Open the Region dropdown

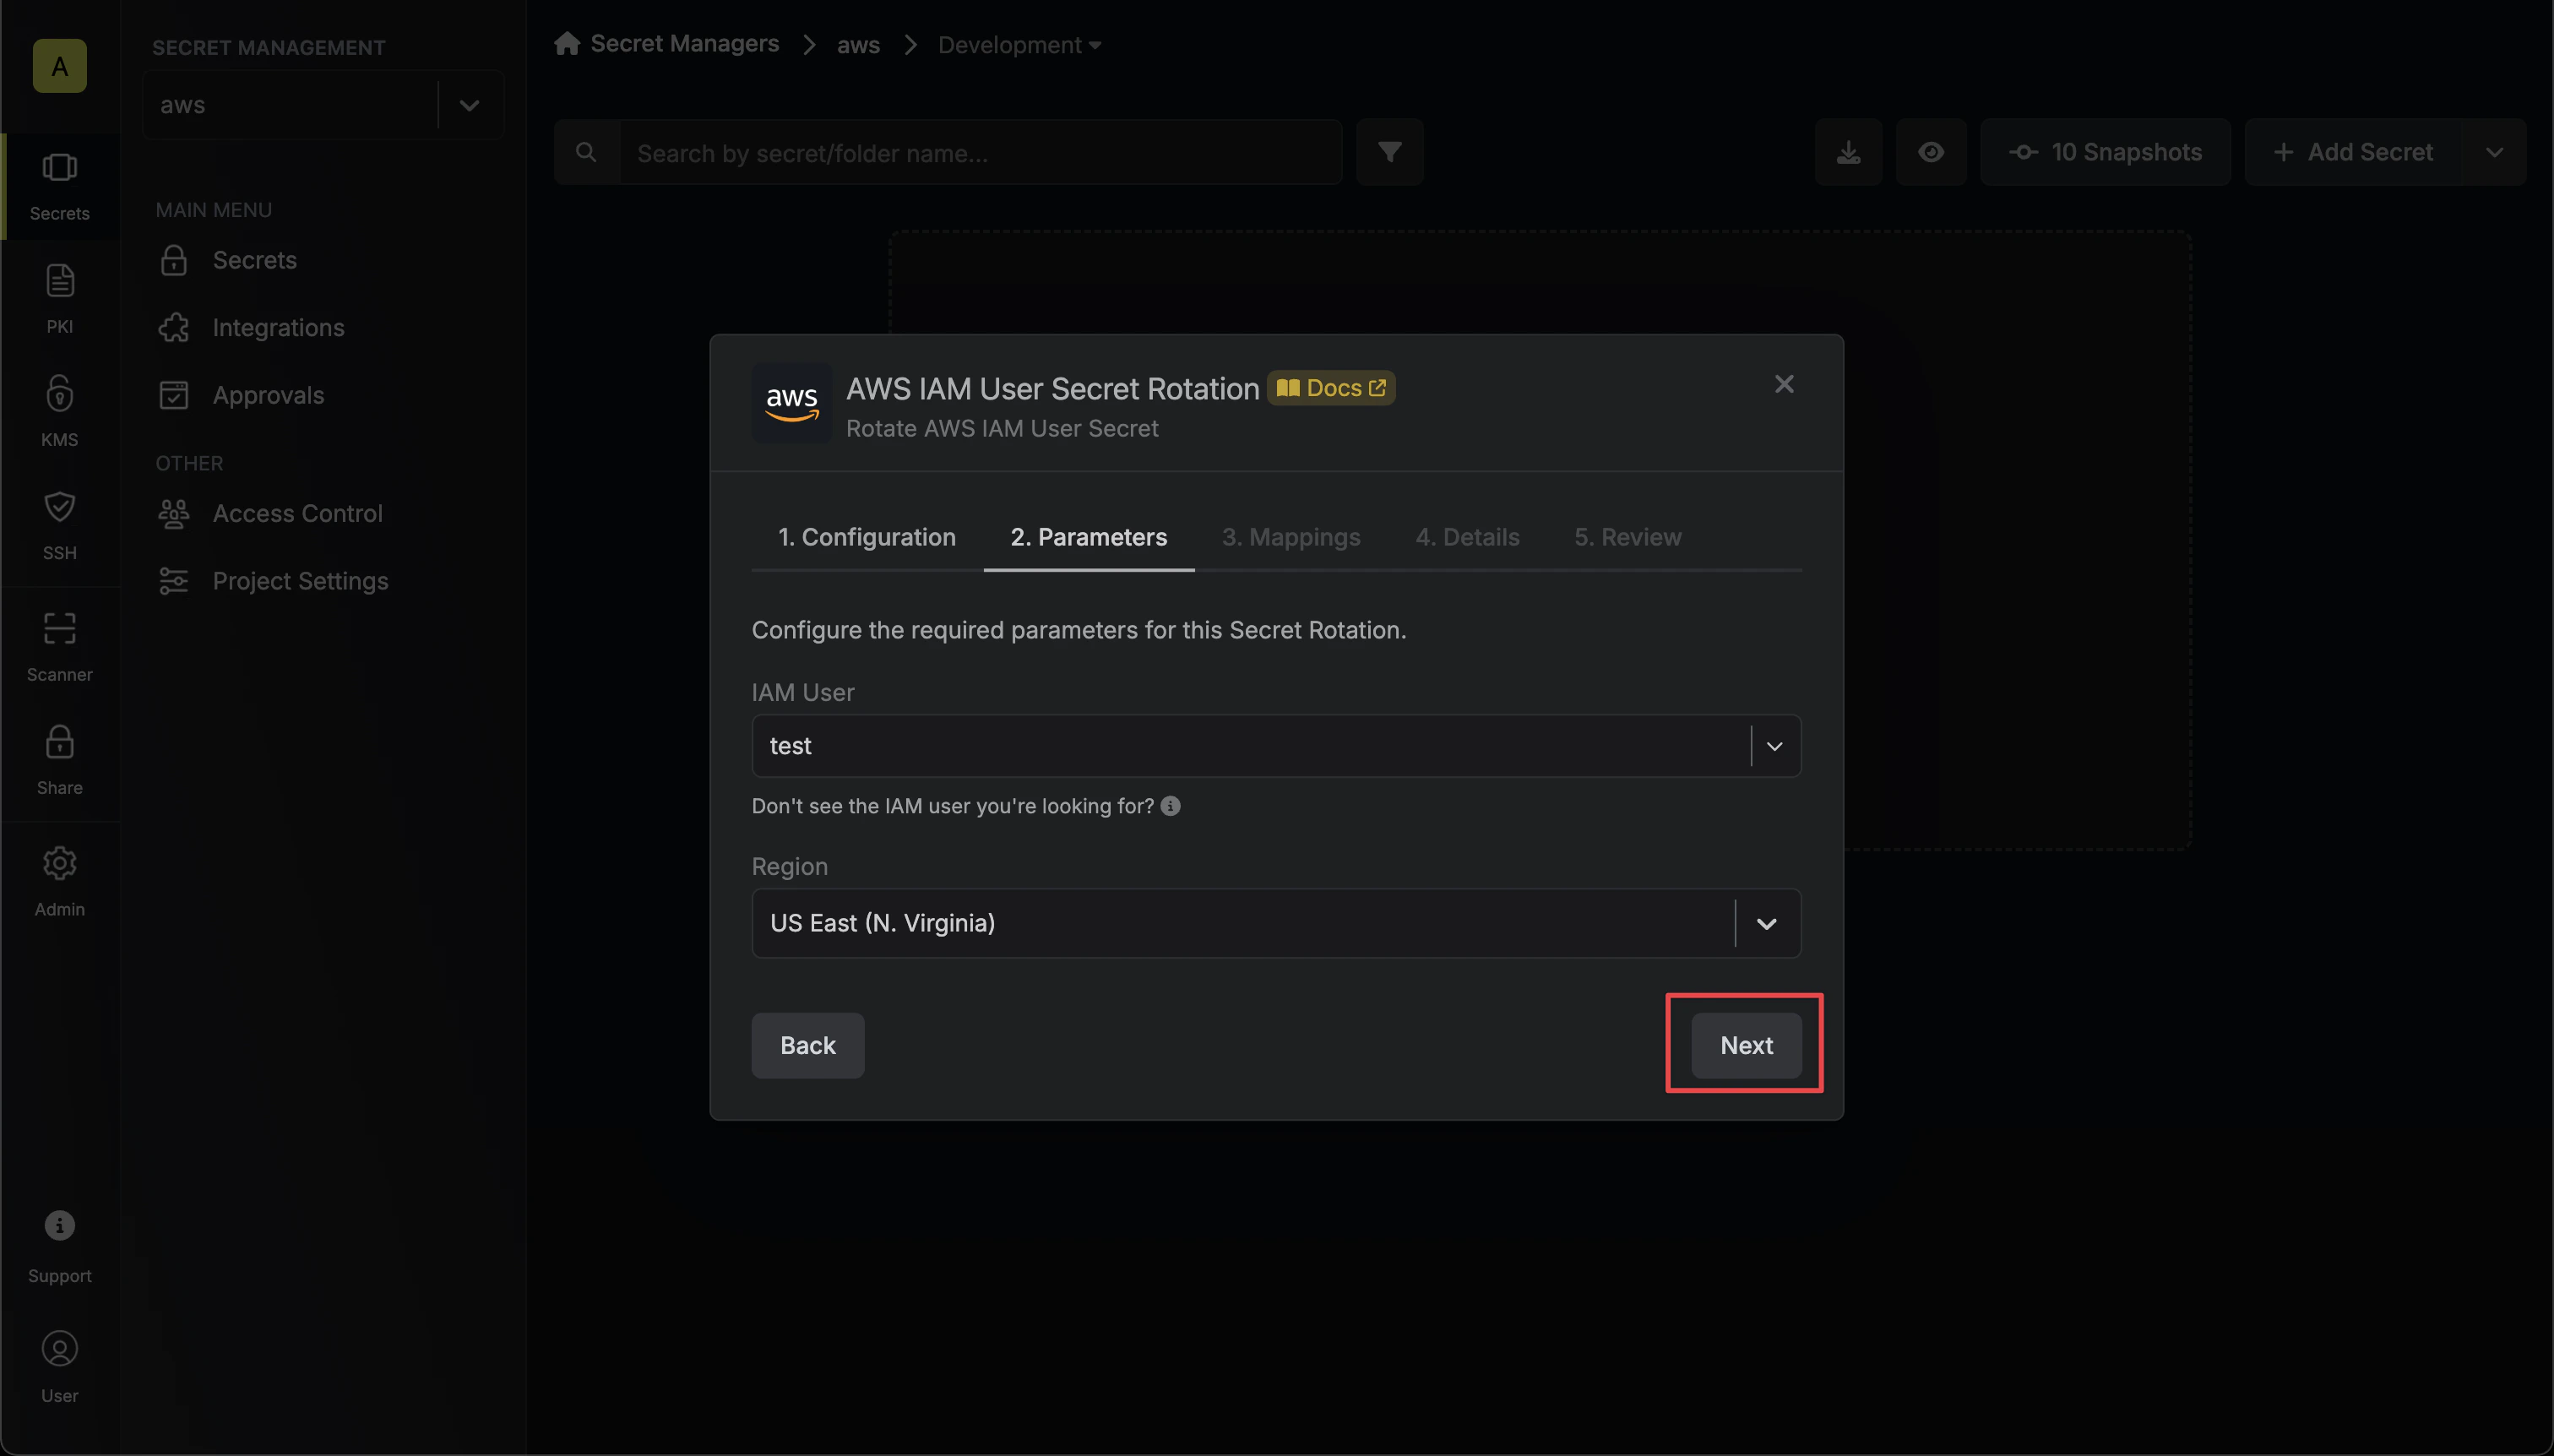(1276, 923)
